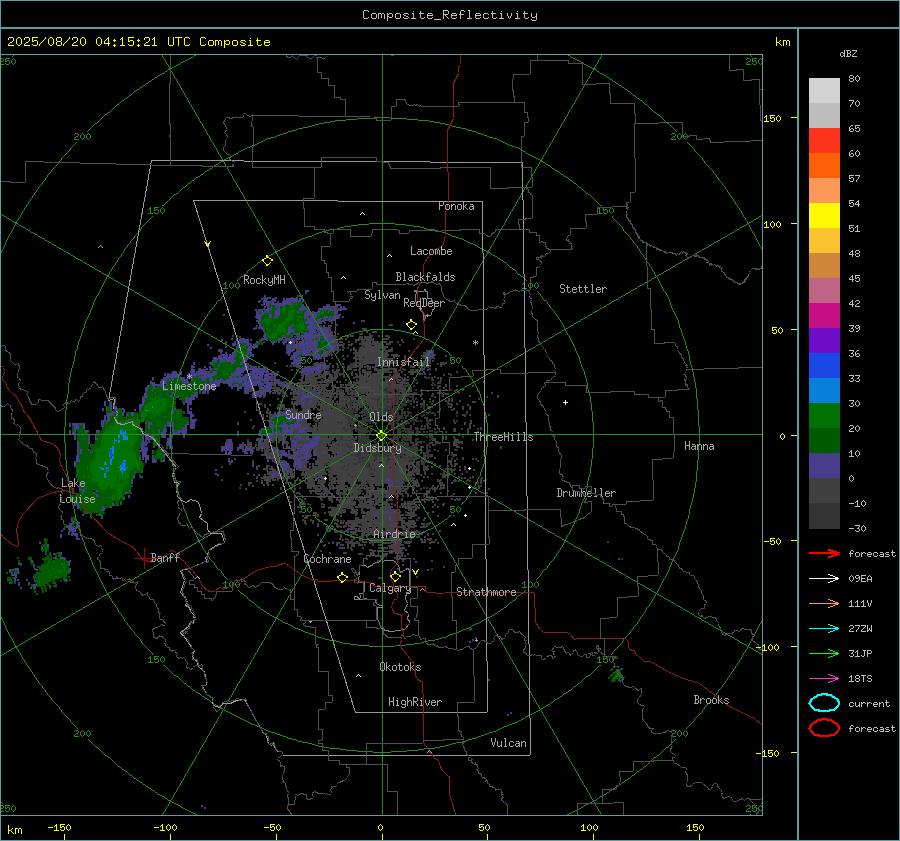This screenshot has width=900, height=841.
Task: Click the light gray 80 dBZ swatch
Action: click(824, 91)
